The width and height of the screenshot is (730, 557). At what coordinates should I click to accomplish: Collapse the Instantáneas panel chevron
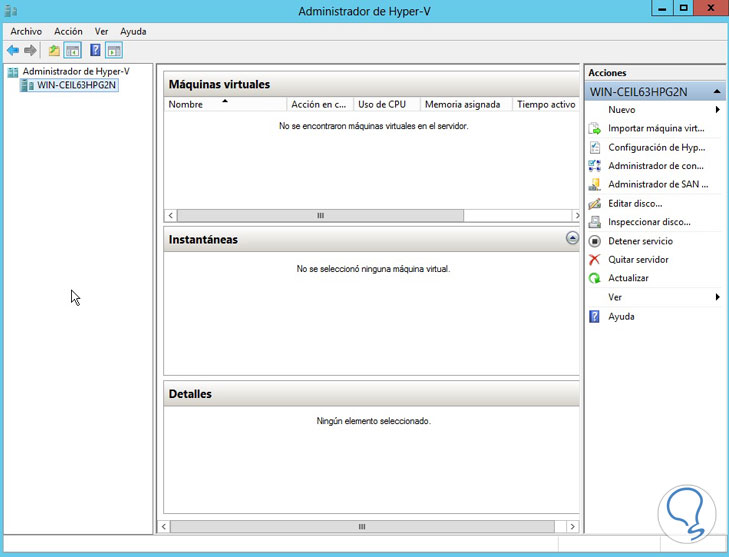click(x=572, y=238)
